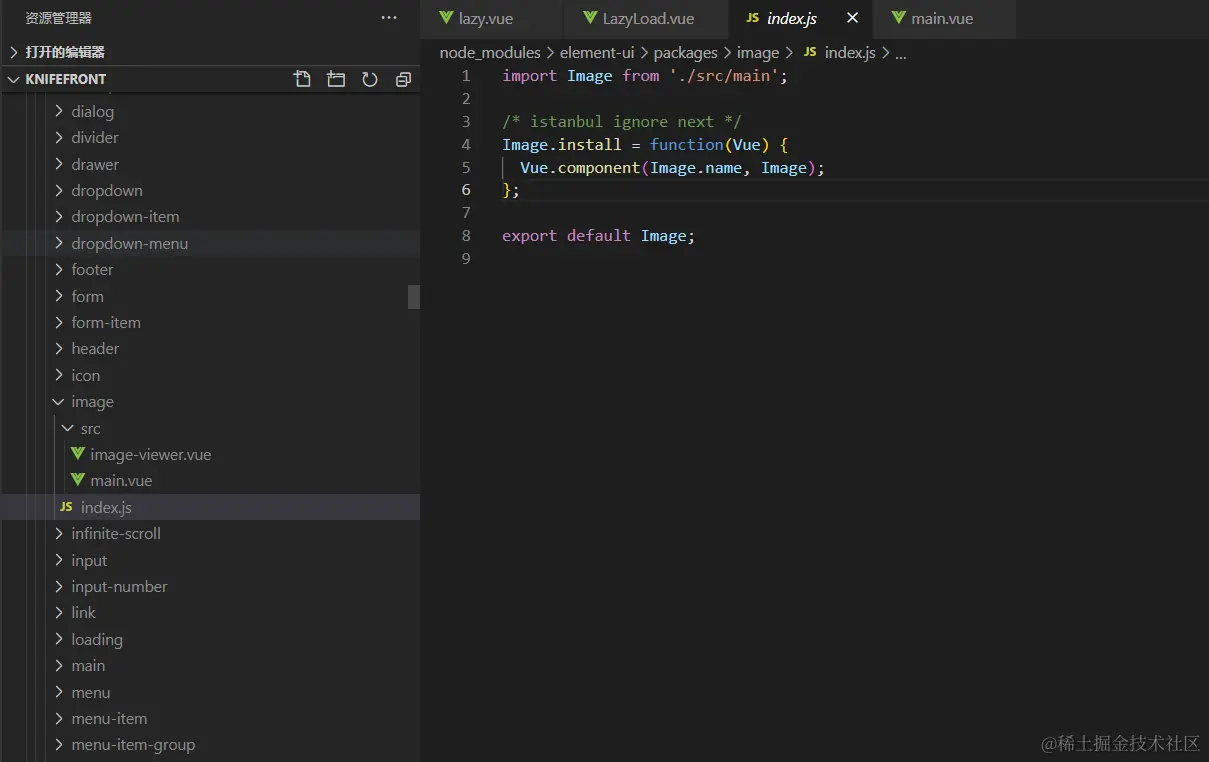
Task: Expand the drawer folder
Action: point(210,164)
